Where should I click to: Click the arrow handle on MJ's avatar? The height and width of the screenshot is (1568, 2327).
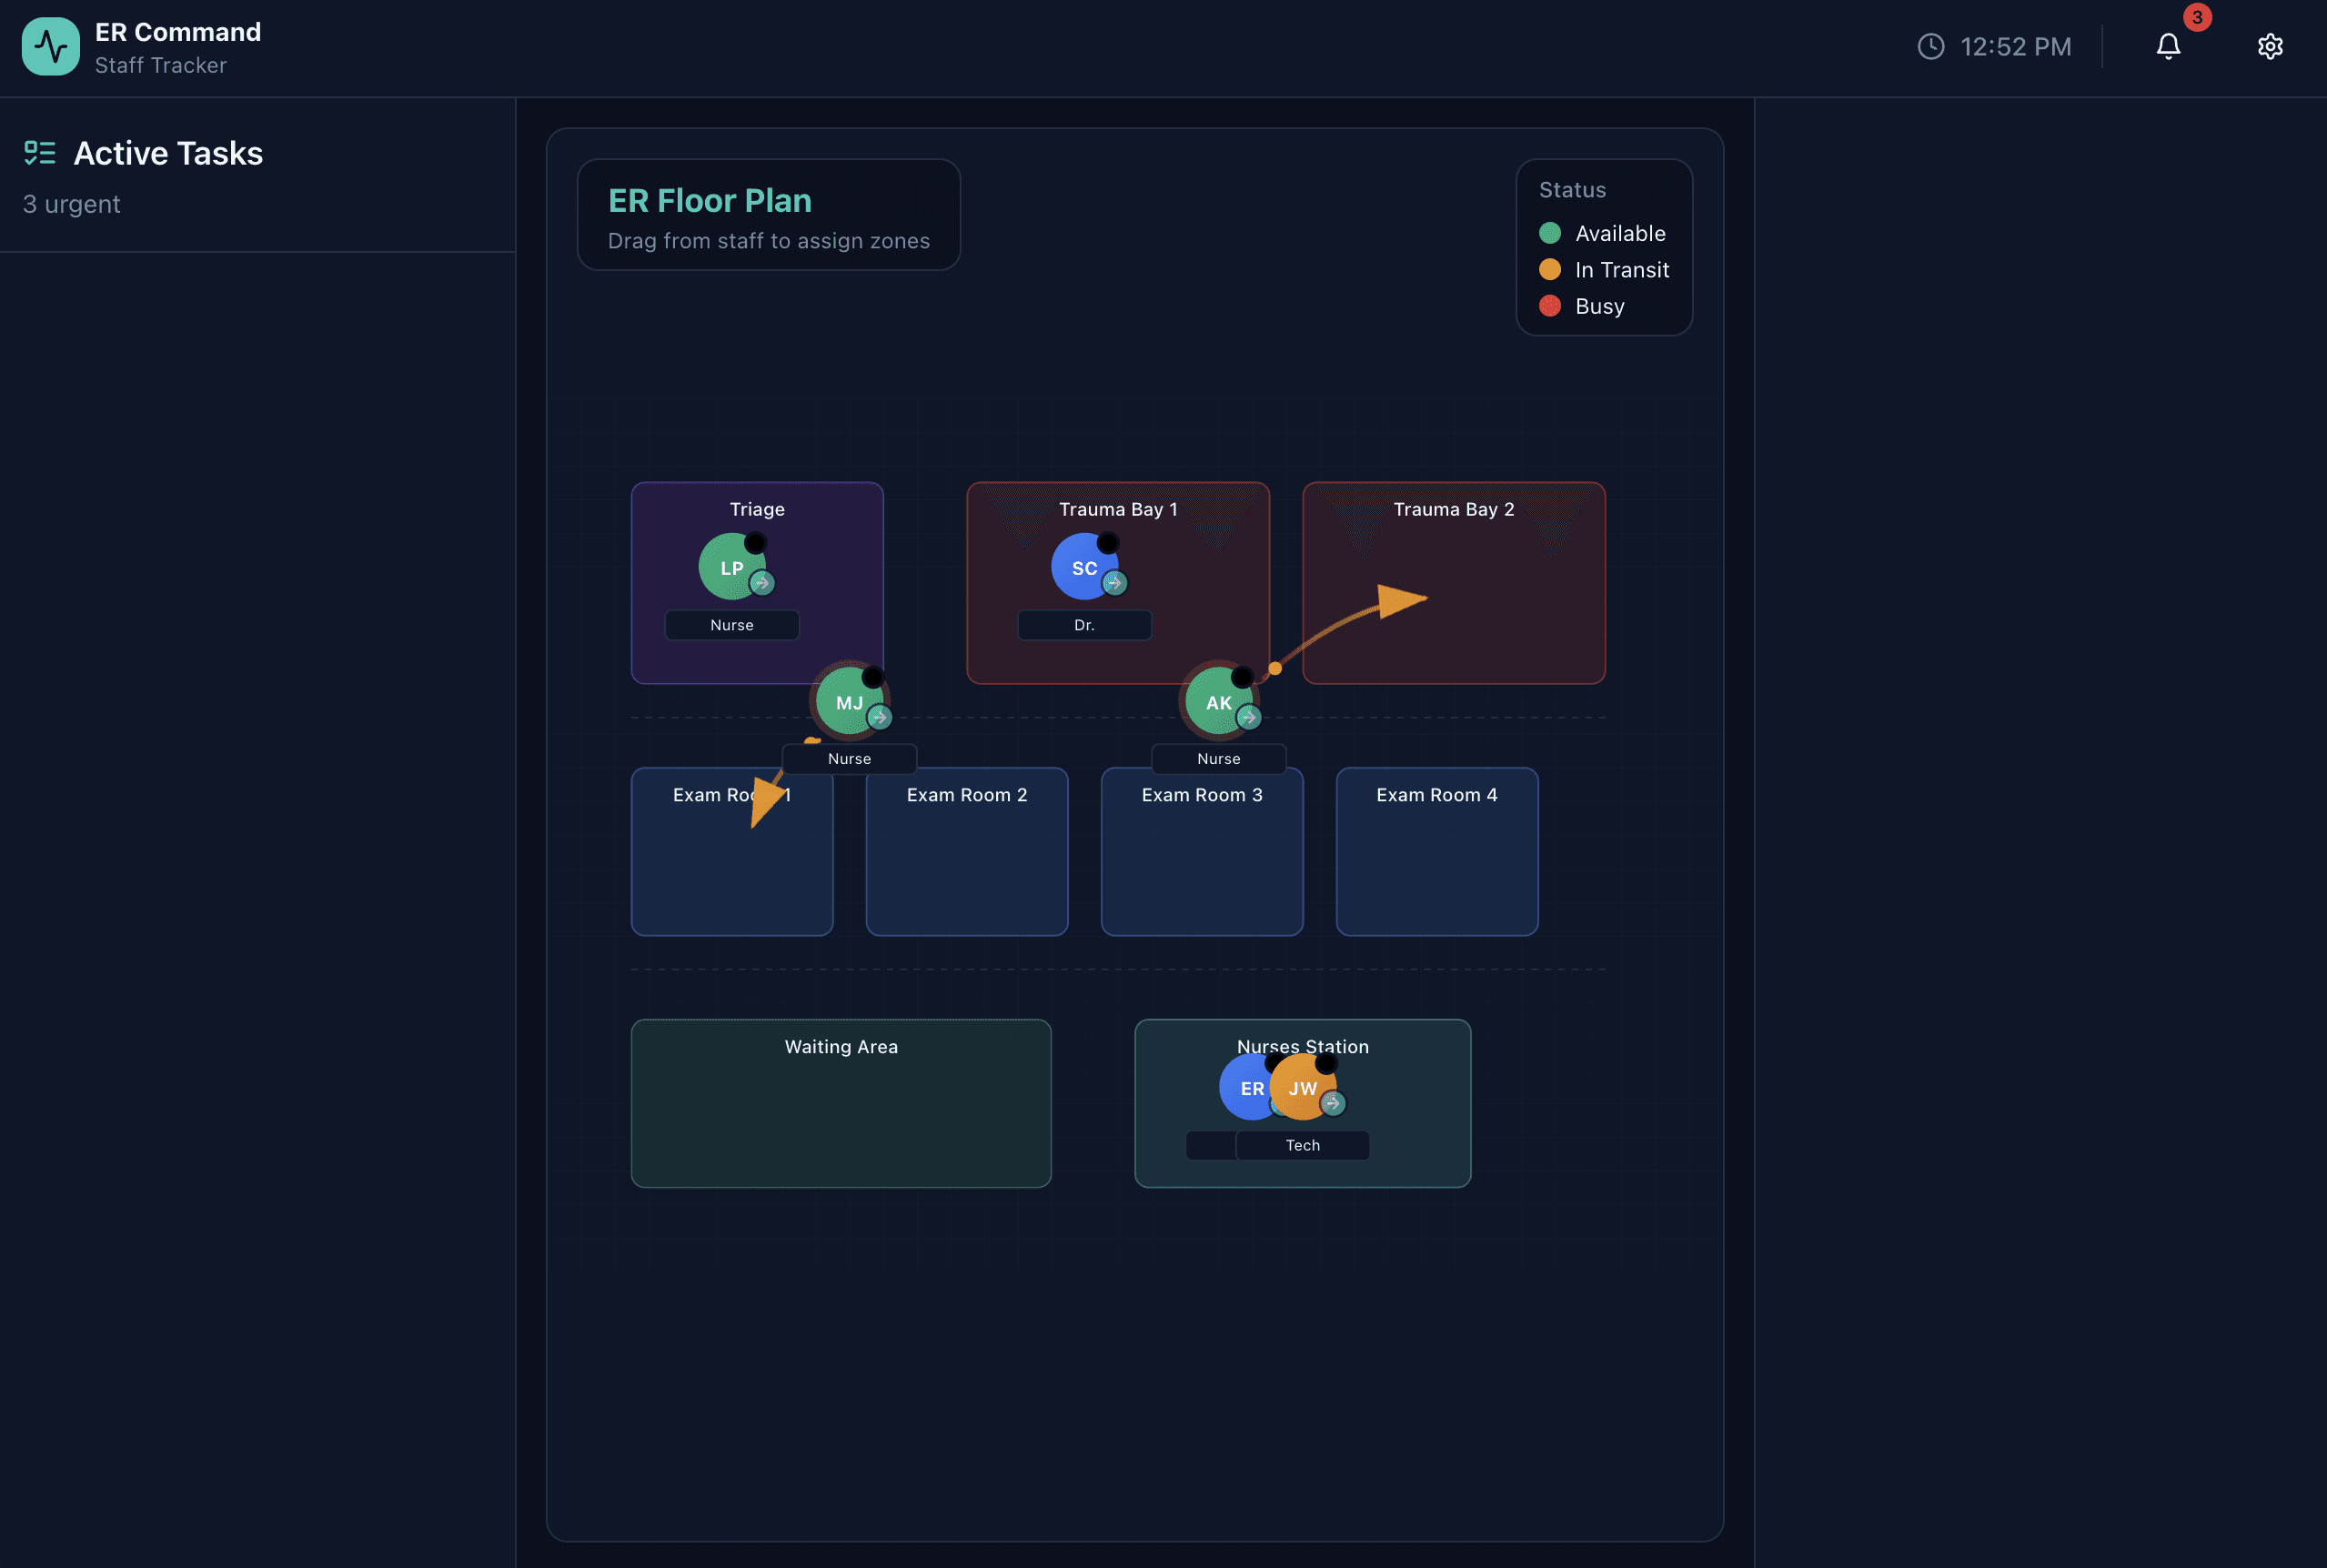point(879,717)
